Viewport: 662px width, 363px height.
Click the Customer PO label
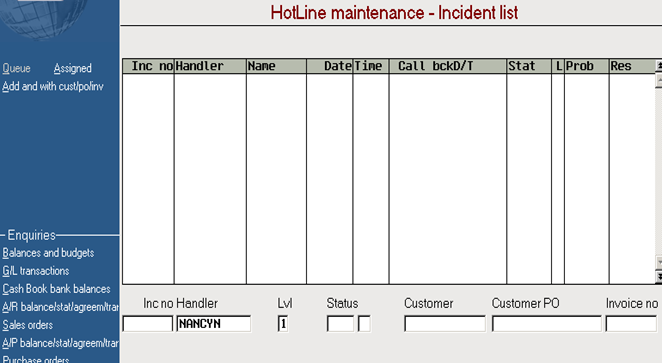[526, 303]
